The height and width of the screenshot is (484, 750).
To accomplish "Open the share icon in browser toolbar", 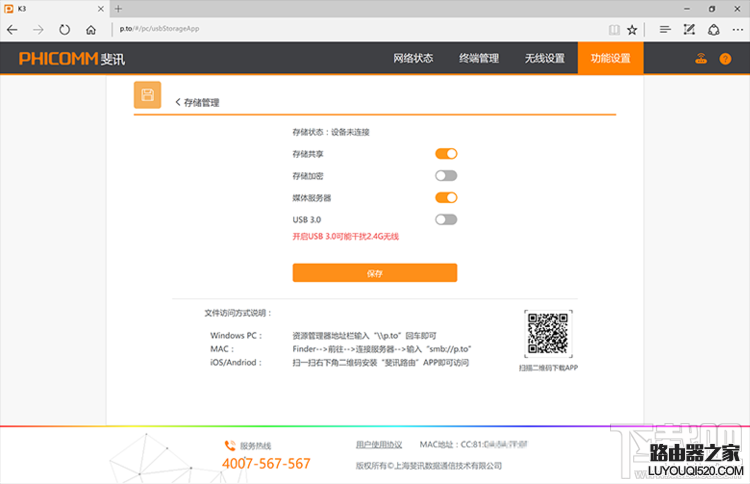I will [x=714, y=30].
